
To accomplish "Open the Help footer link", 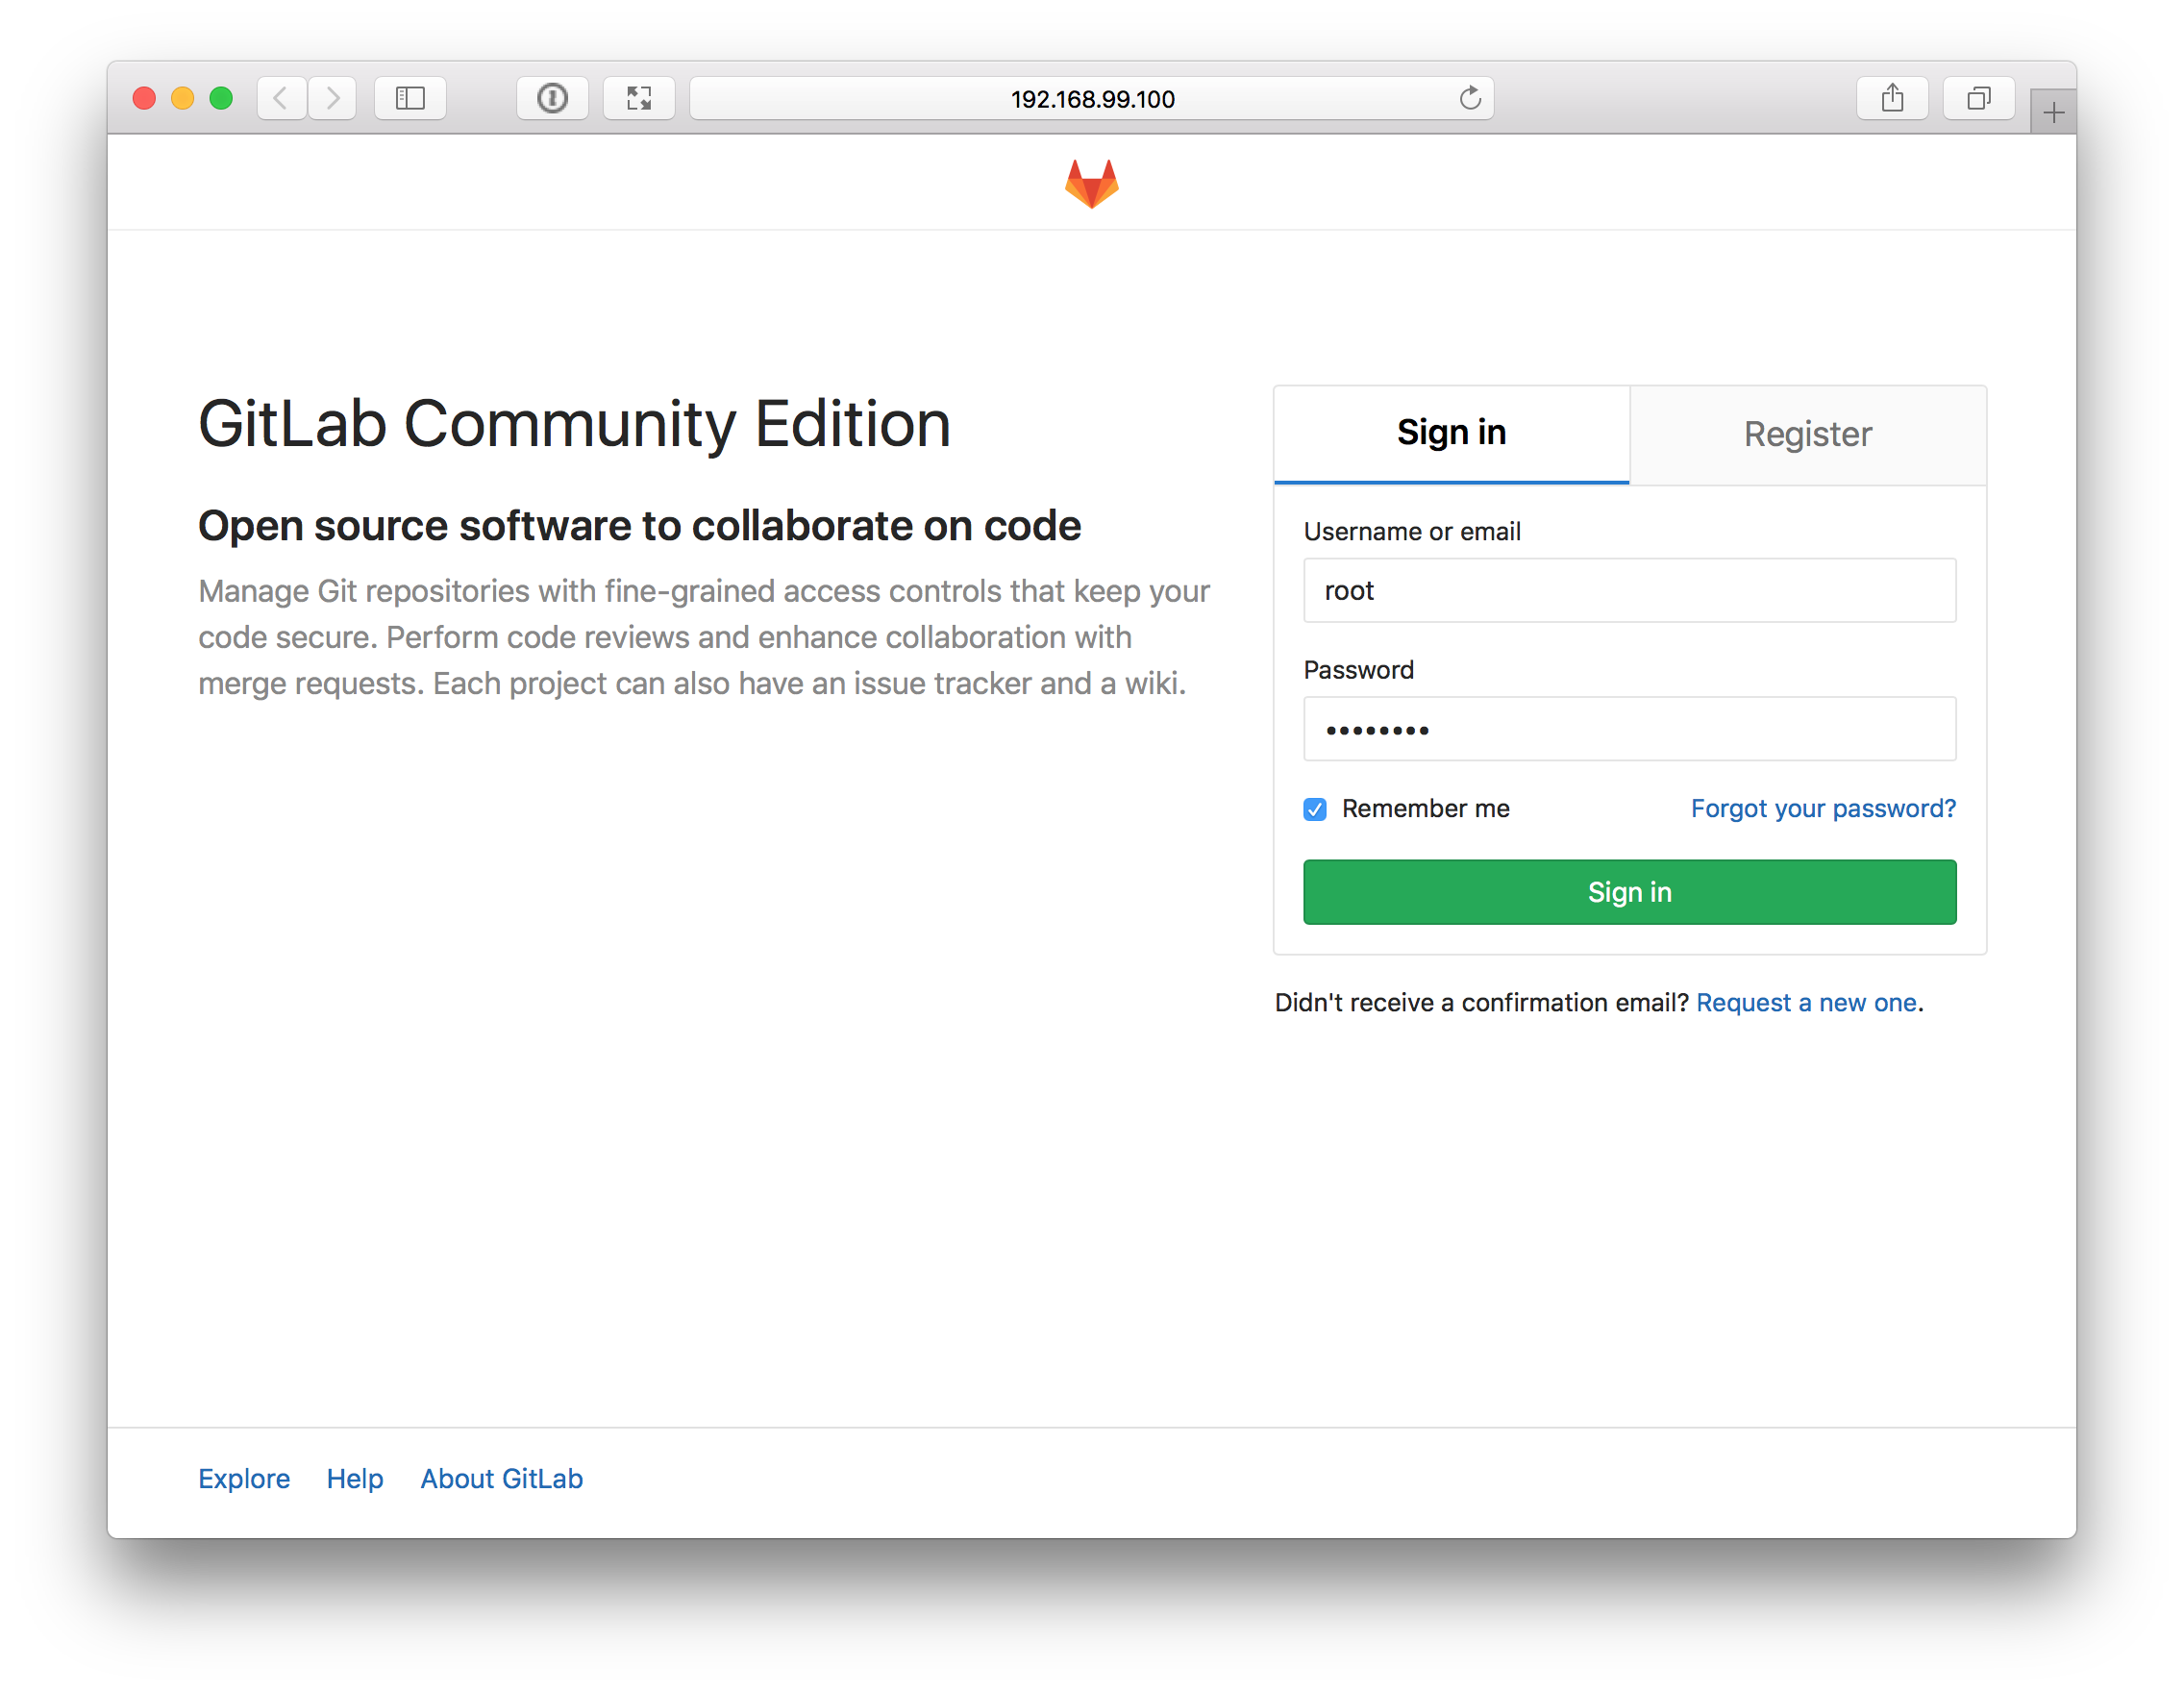I will pos(355,1478).
